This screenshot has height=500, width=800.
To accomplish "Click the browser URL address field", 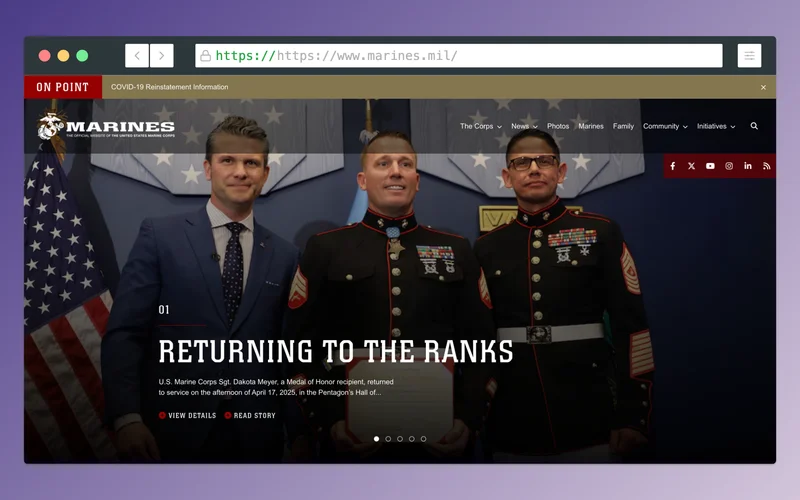I will 459,56.
